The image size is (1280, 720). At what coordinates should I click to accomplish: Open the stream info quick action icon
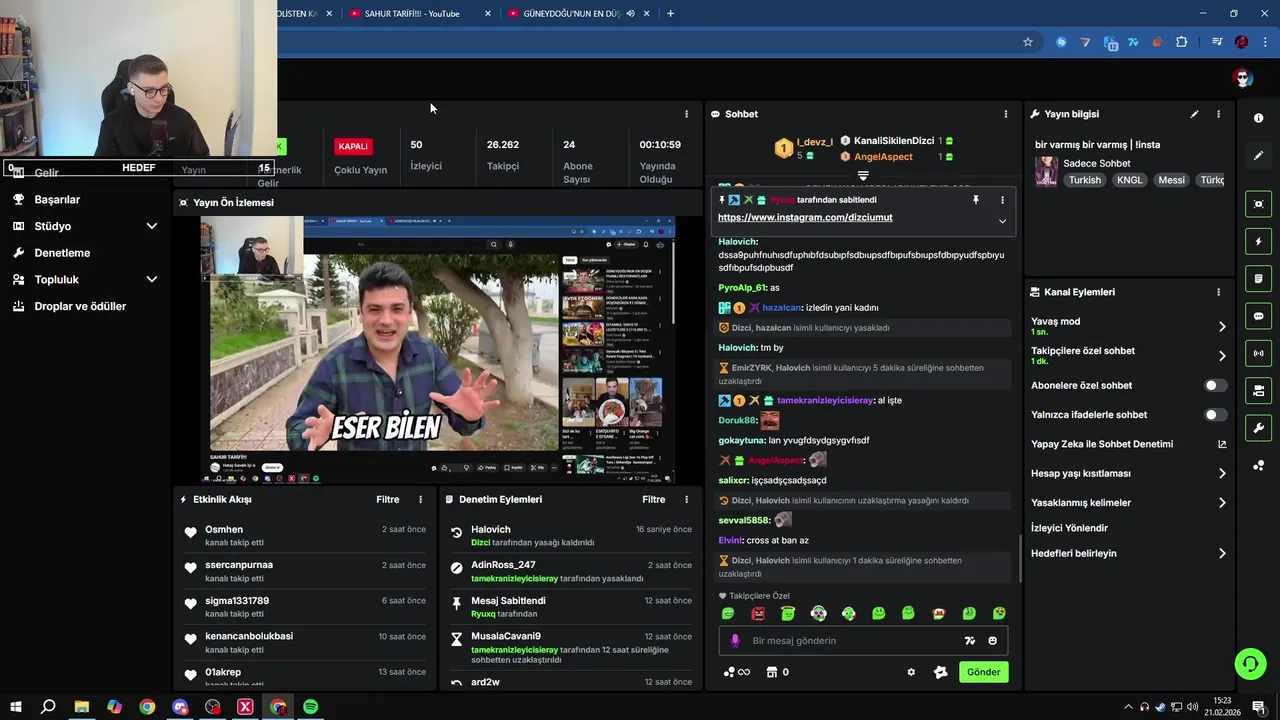click(x=1258, y=118)
